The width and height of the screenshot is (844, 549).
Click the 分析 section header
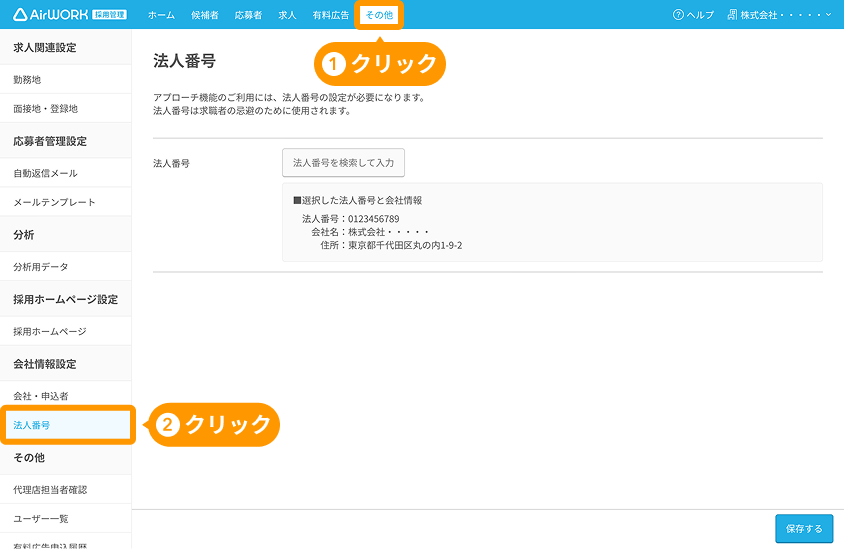pyautogui.click(x=24, y=235)
